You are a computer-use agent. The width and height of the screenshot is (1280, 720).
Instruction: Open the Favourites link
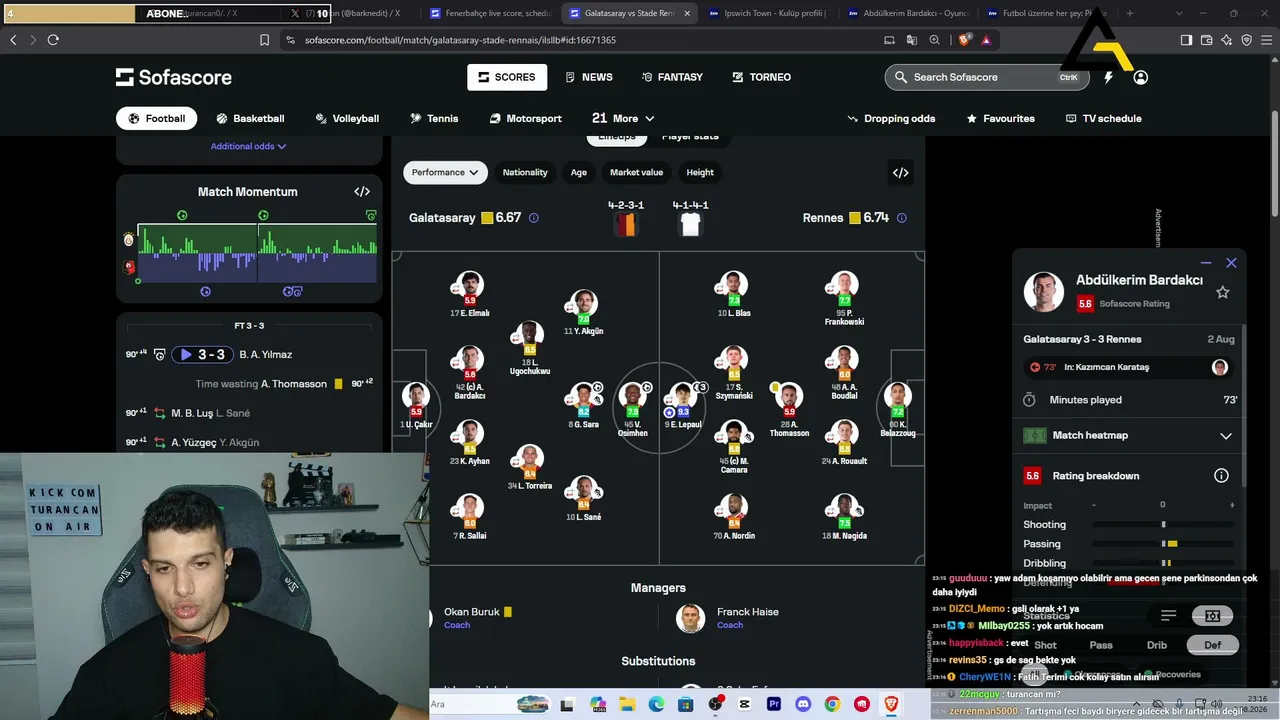[x=1000, y=118]
